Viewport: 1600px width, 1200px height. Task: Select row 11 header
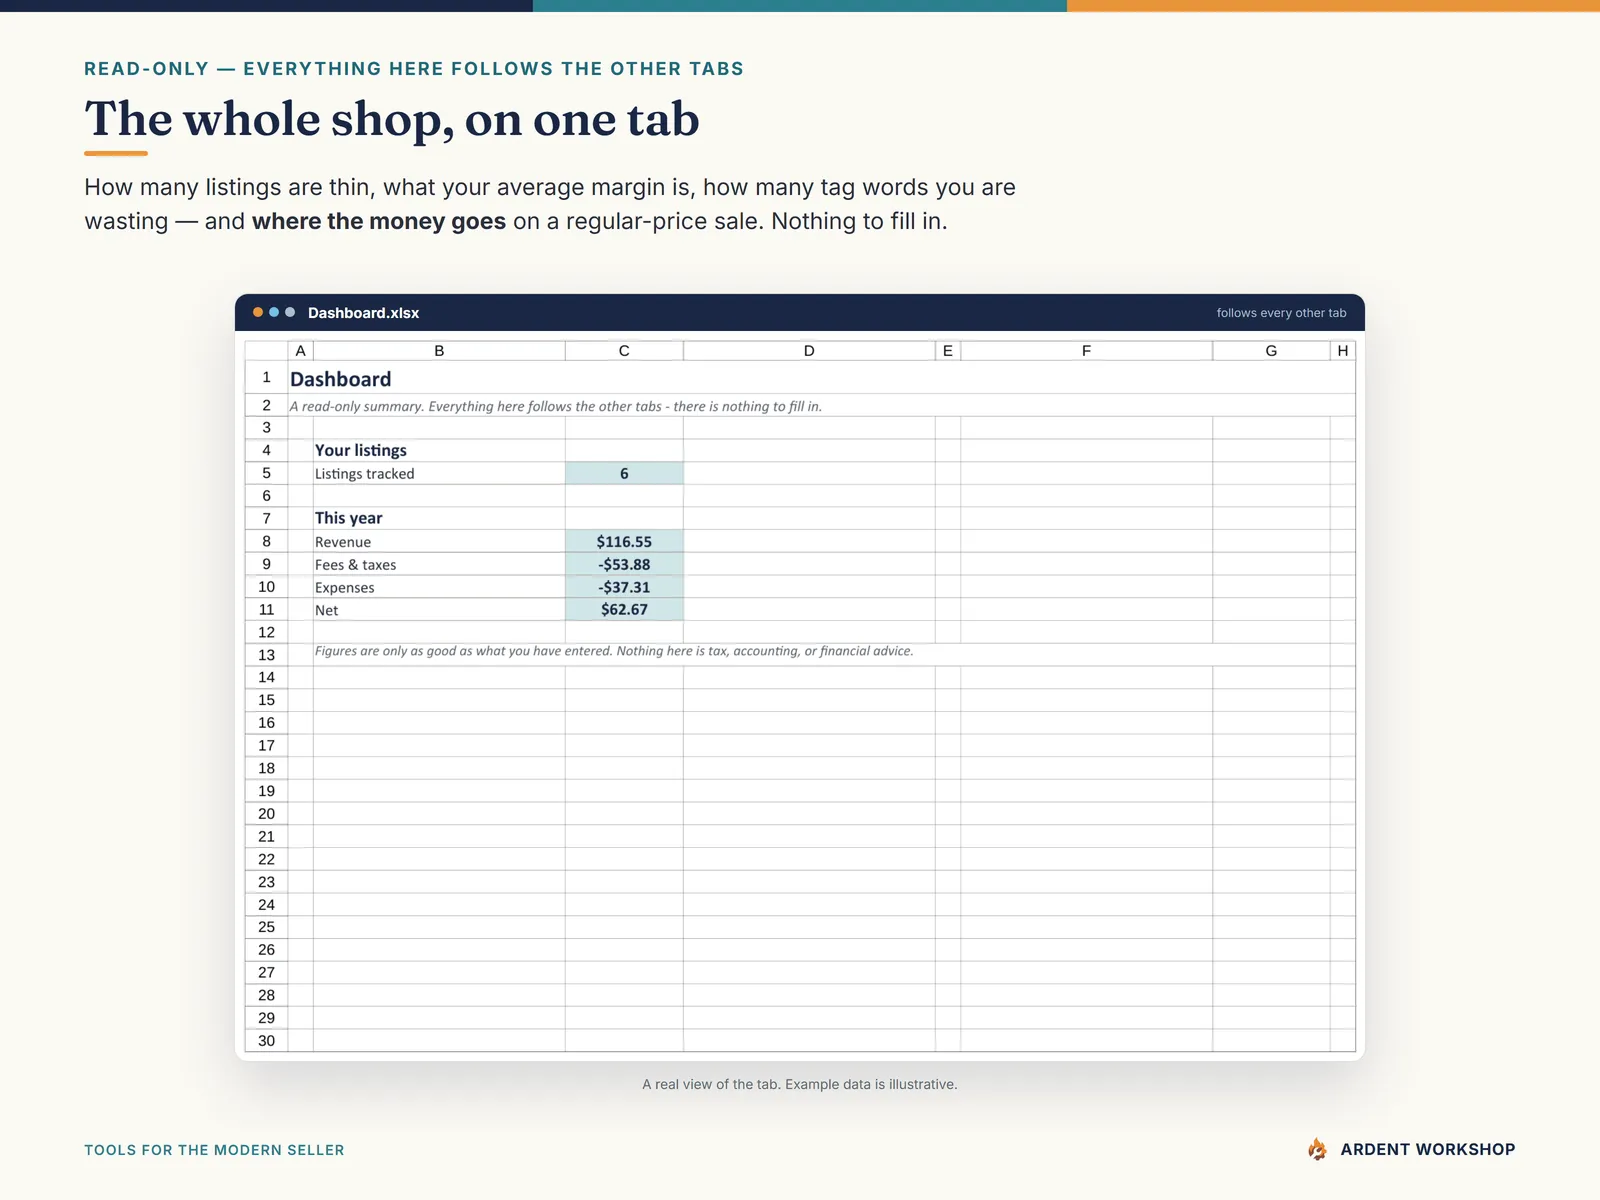click(267, 609)
